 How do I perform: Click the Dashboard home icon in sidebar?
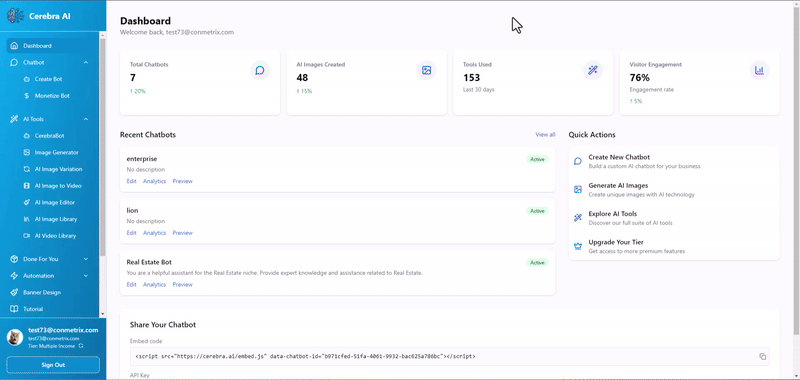coord(14,46)
